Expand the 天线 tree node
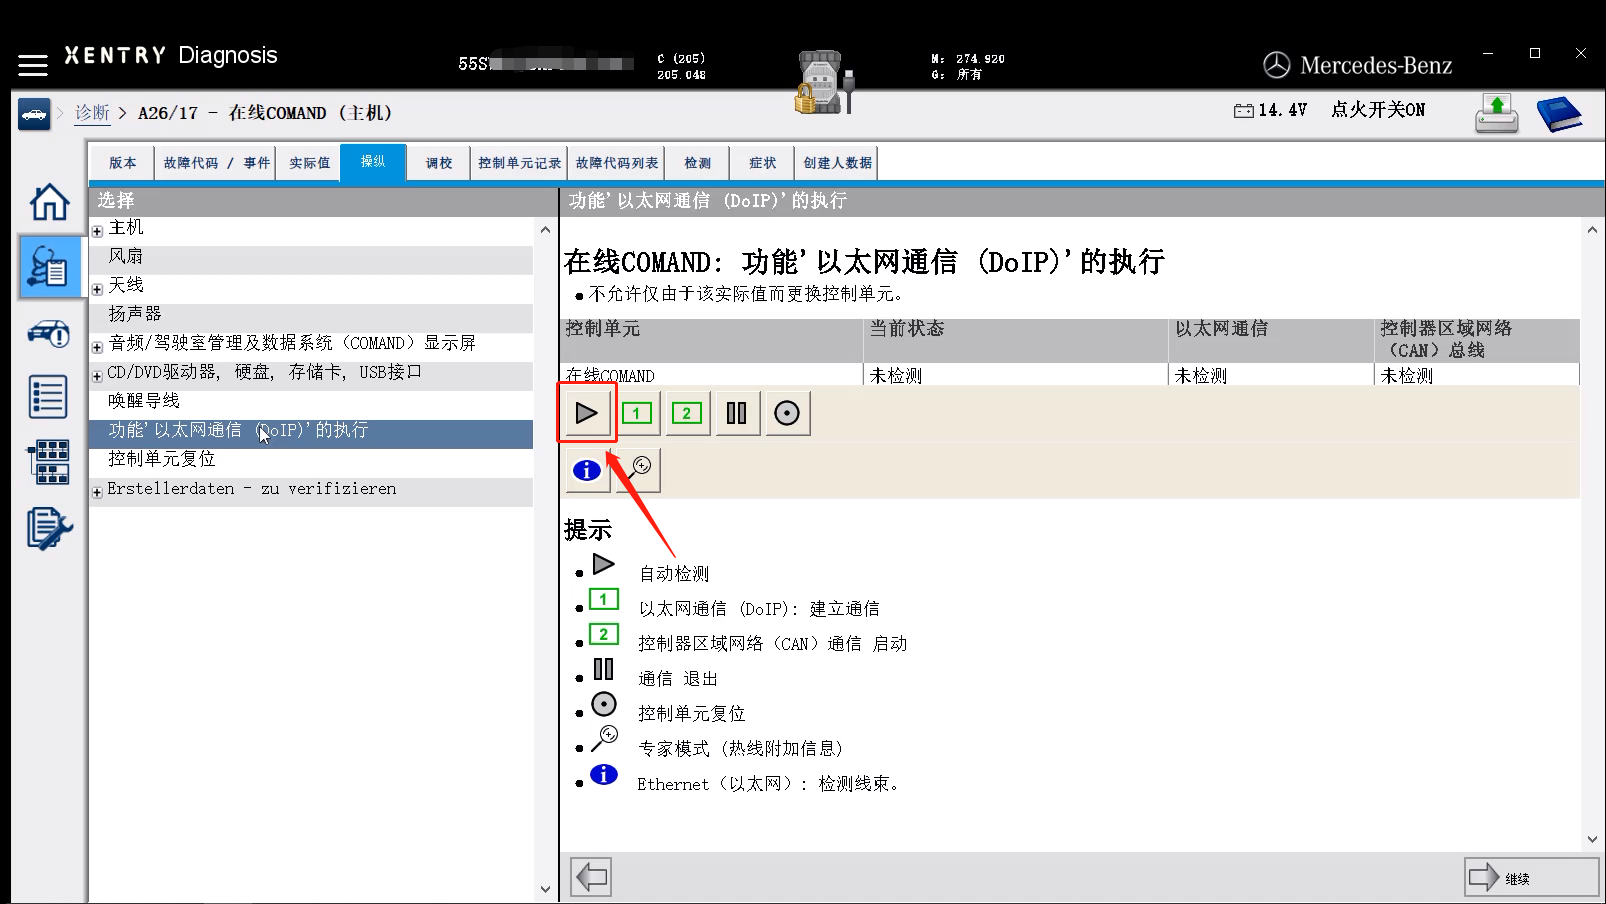Image resolution: width=1606 pixels, height=904 pixels. coord(97,289)
